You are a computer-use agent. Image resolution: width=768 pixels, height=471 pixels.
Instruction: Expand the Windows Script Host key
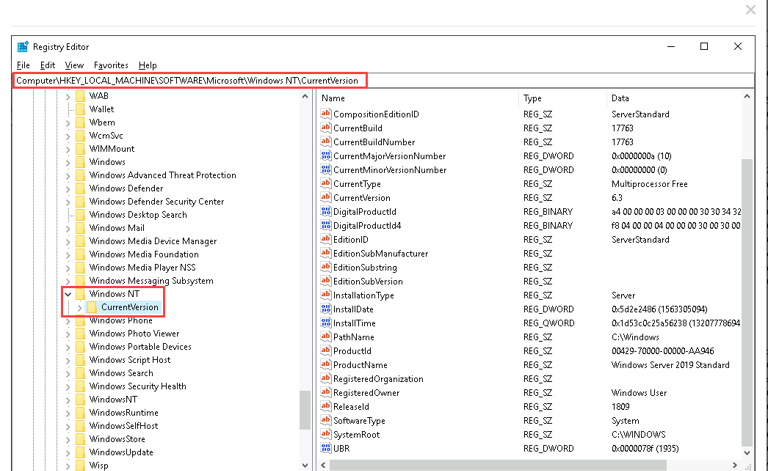pyautogui.click(x=68, y=360)
